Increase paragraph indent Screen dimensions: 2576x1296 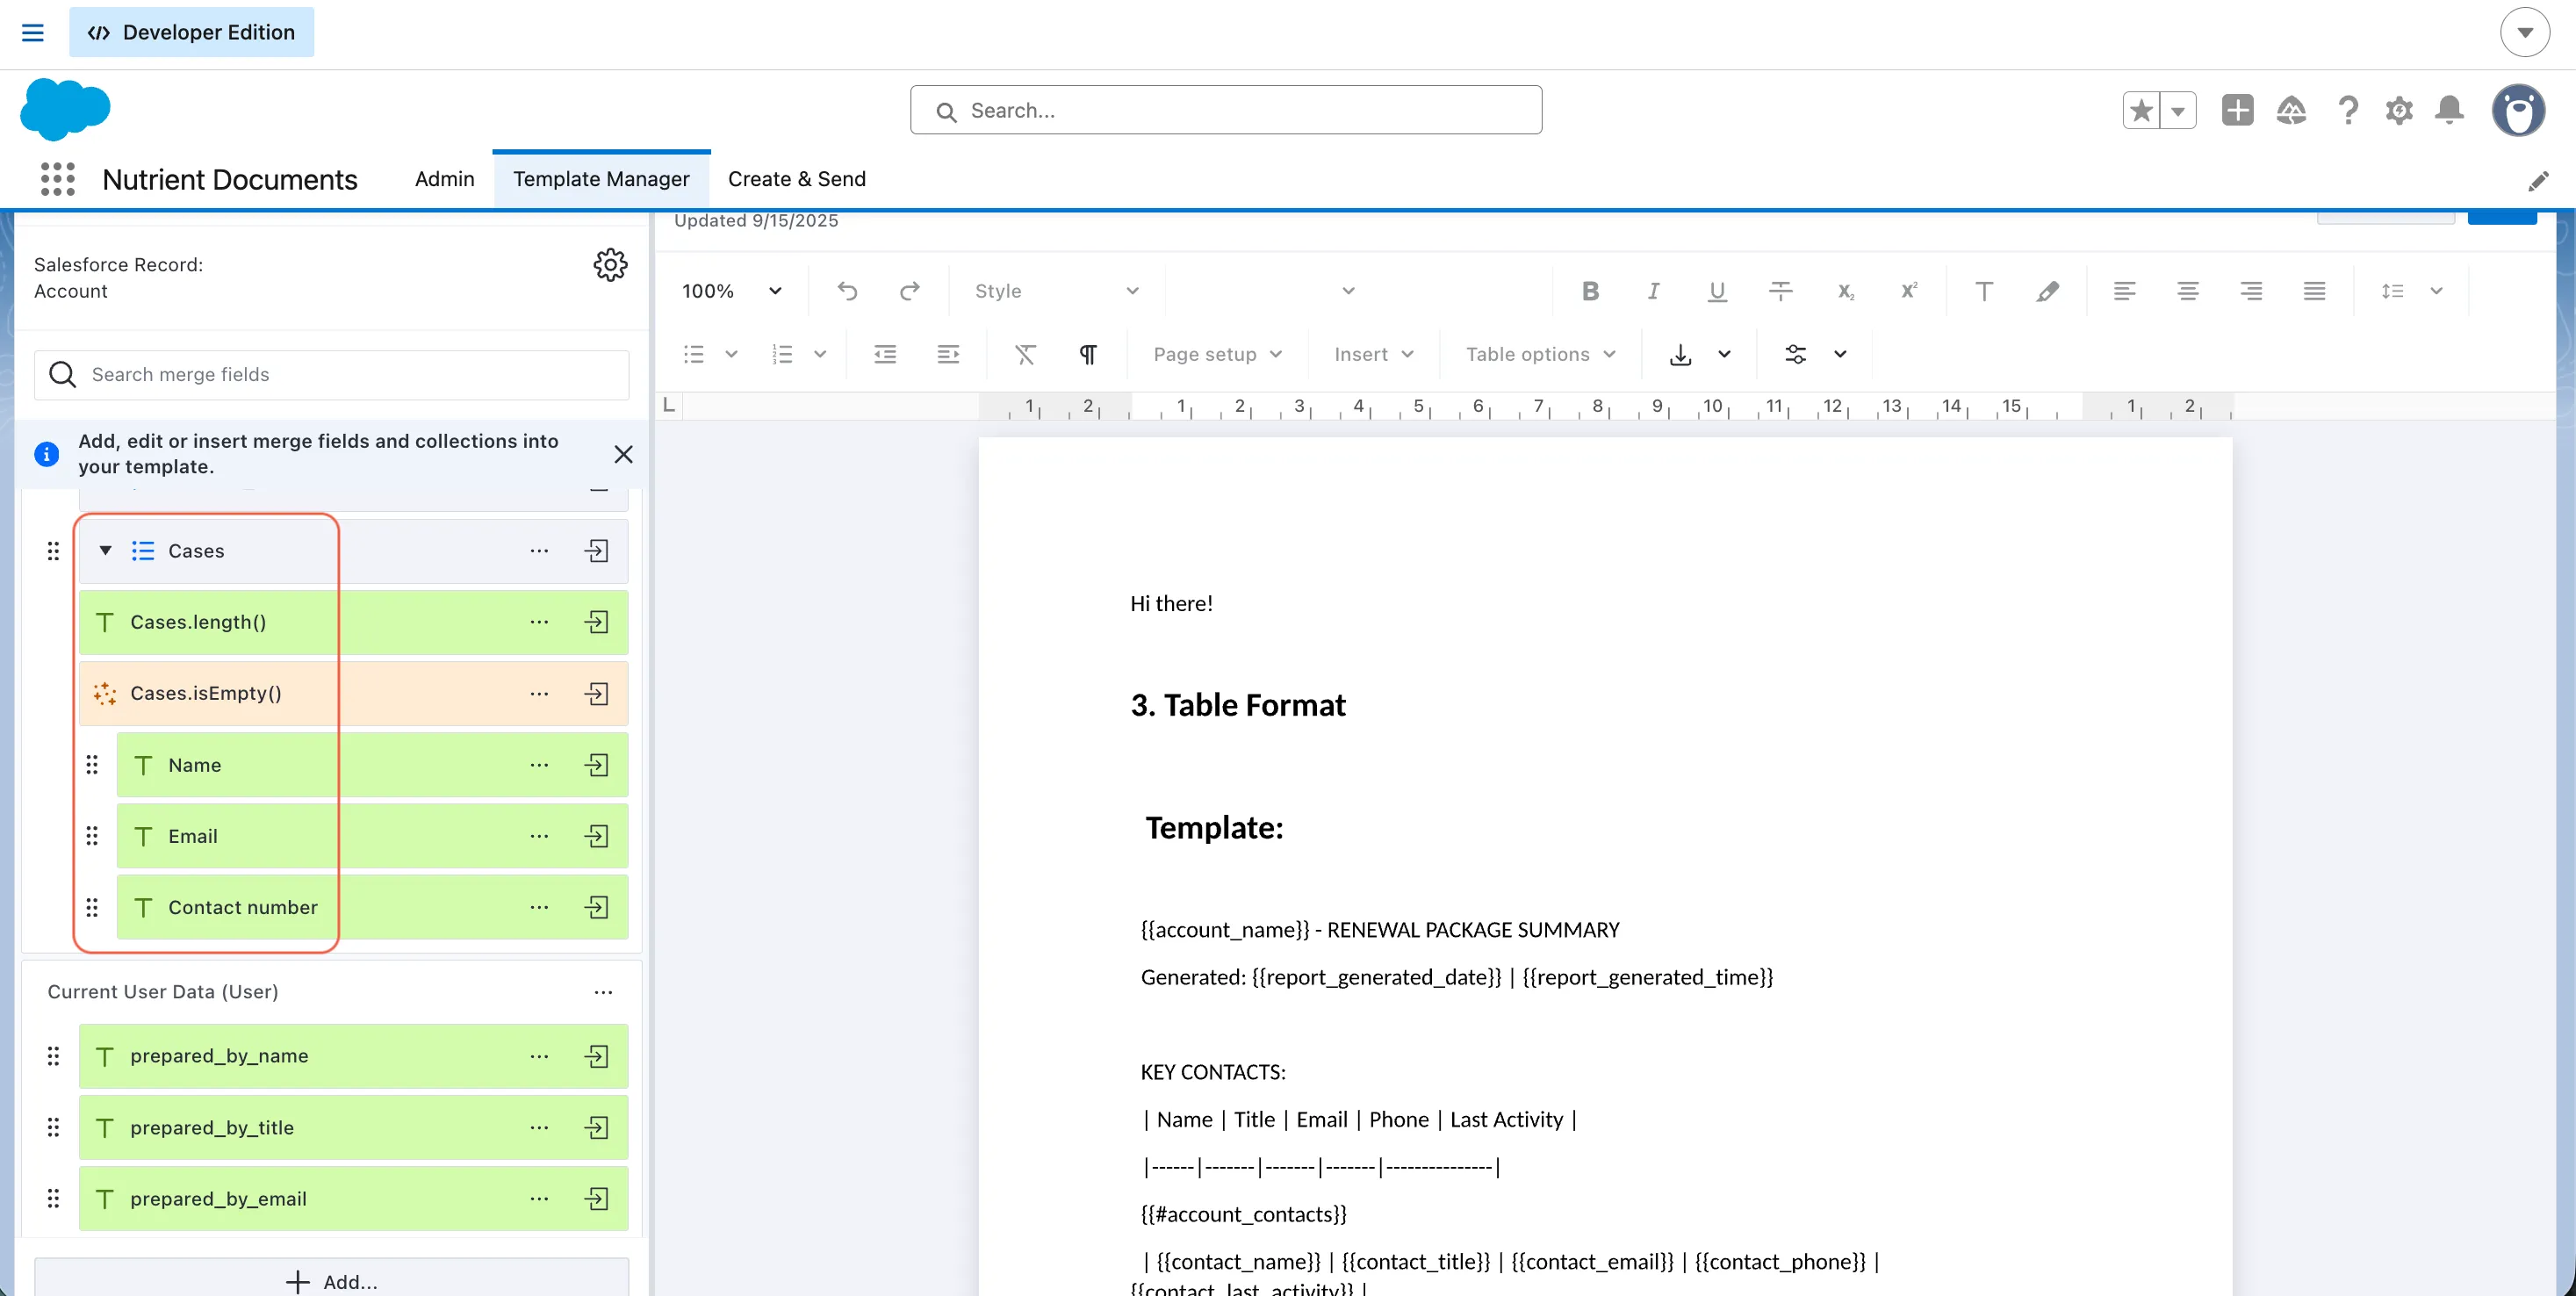click(x=948, y=354)
